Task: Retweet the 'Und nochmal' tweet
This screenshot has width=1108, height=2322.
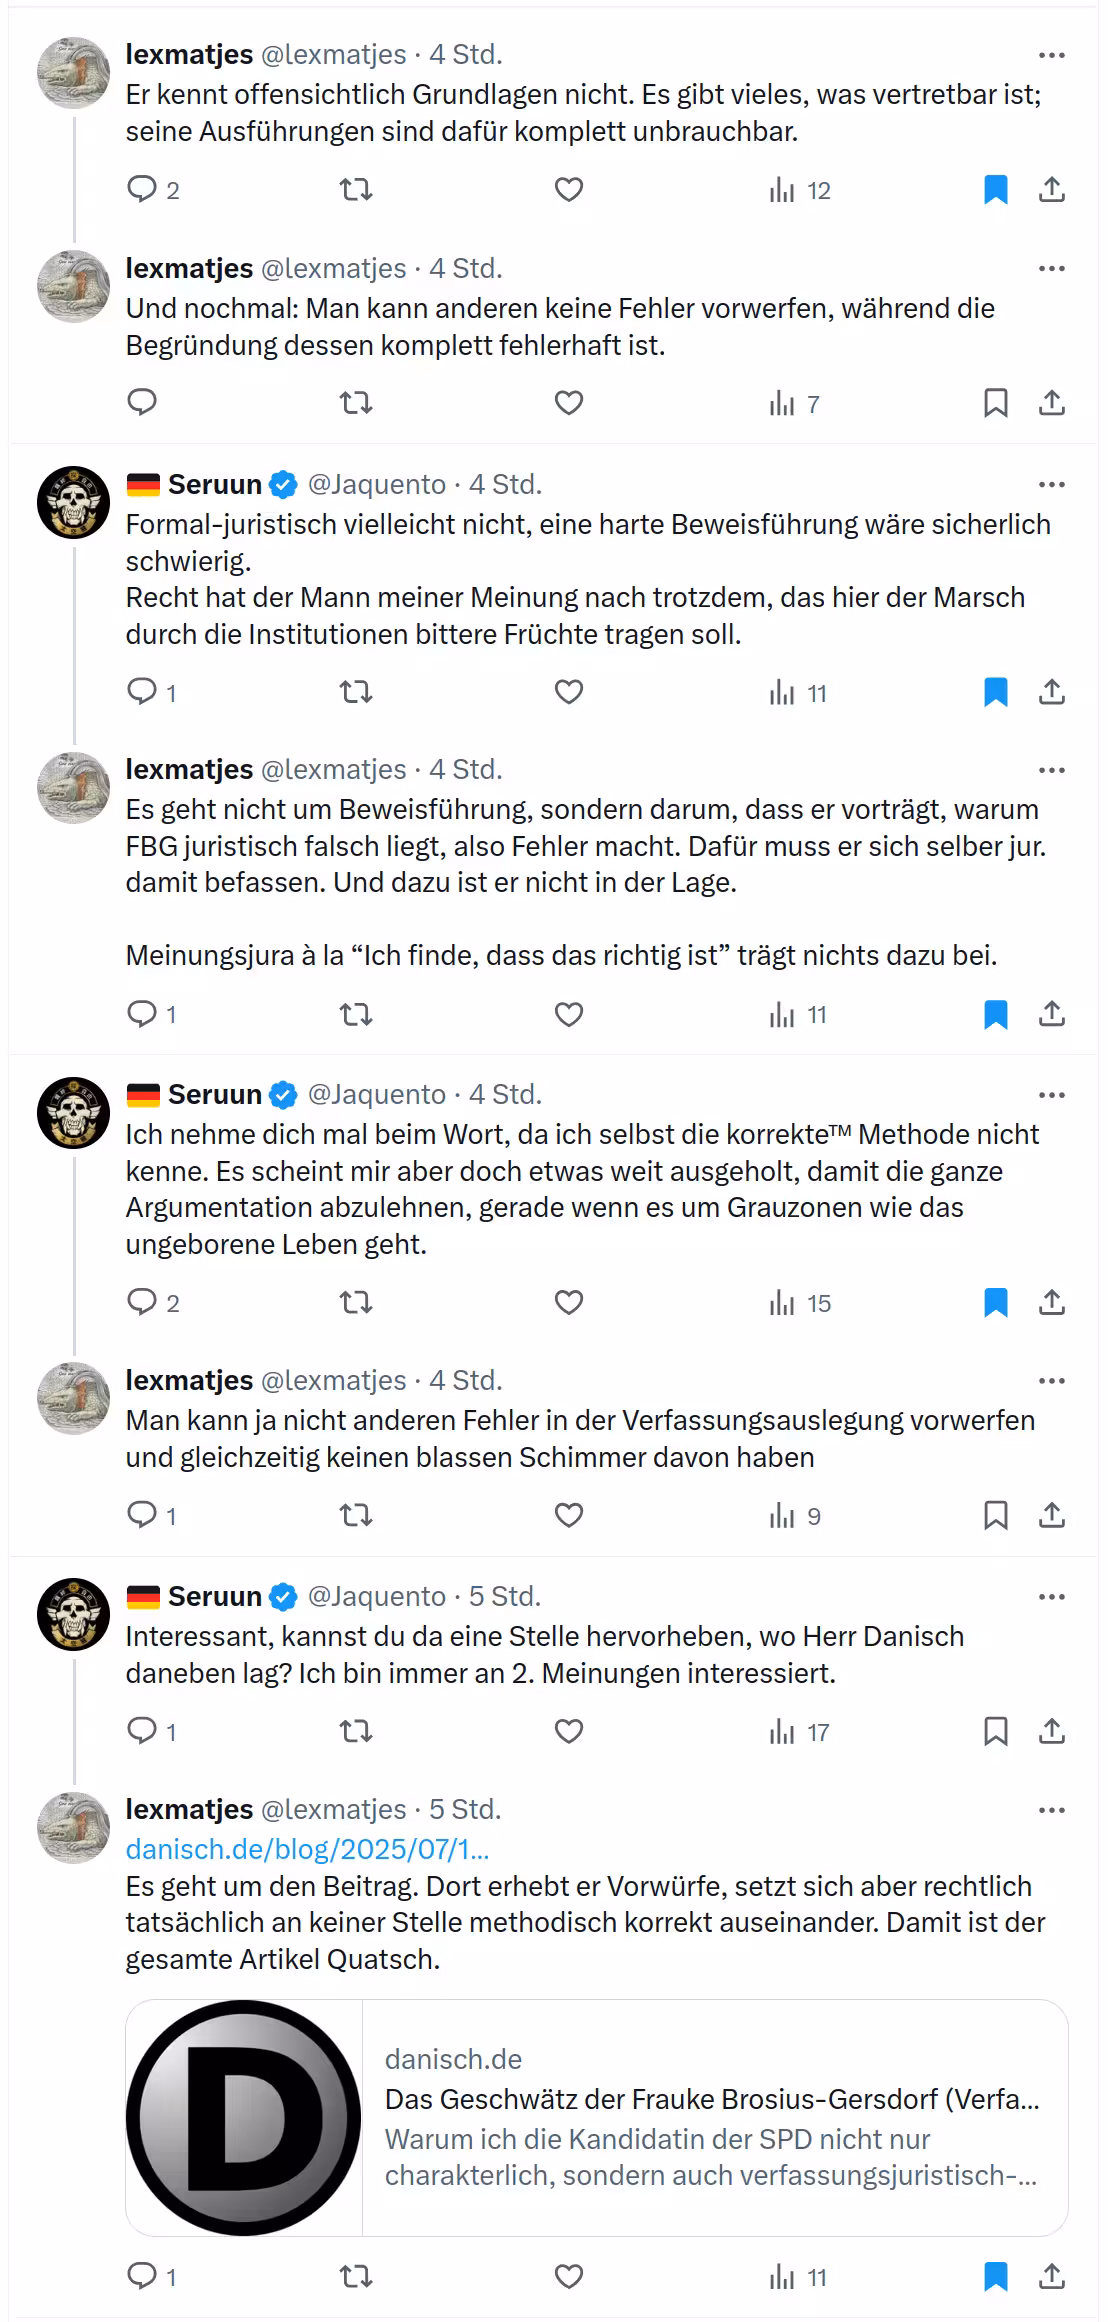Action: pos(356,403)
